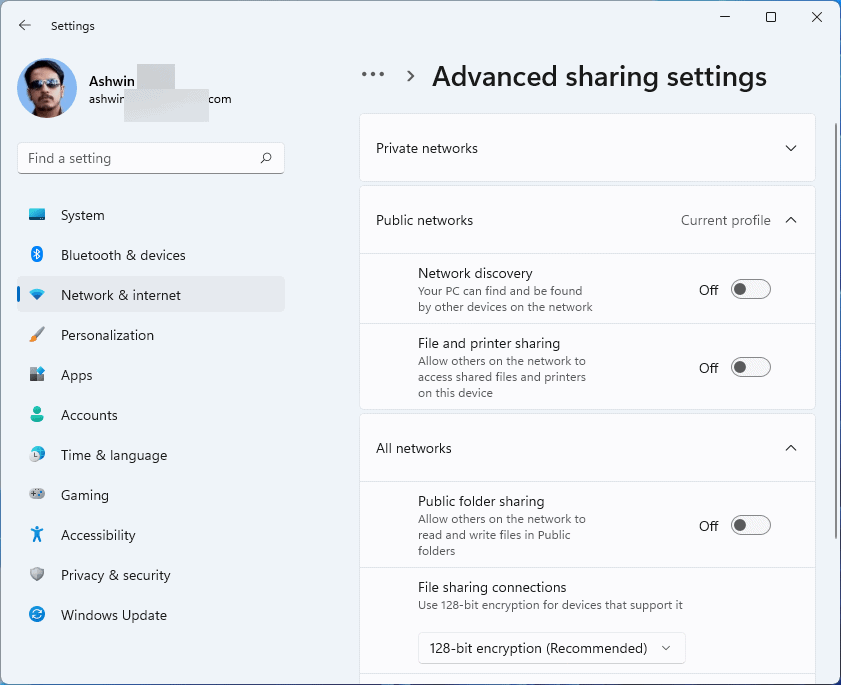The width and height of the screenshot is (841, 685).
Task: Click the Apps icon in sidebar
Action: 37,374
